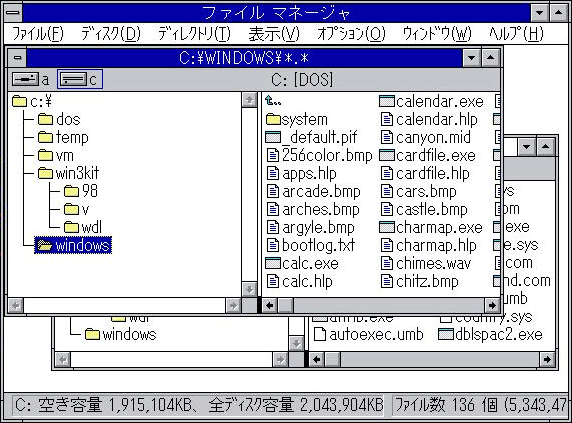
Task: Select autoexec.umb in background window
Action: click(369, 334)
